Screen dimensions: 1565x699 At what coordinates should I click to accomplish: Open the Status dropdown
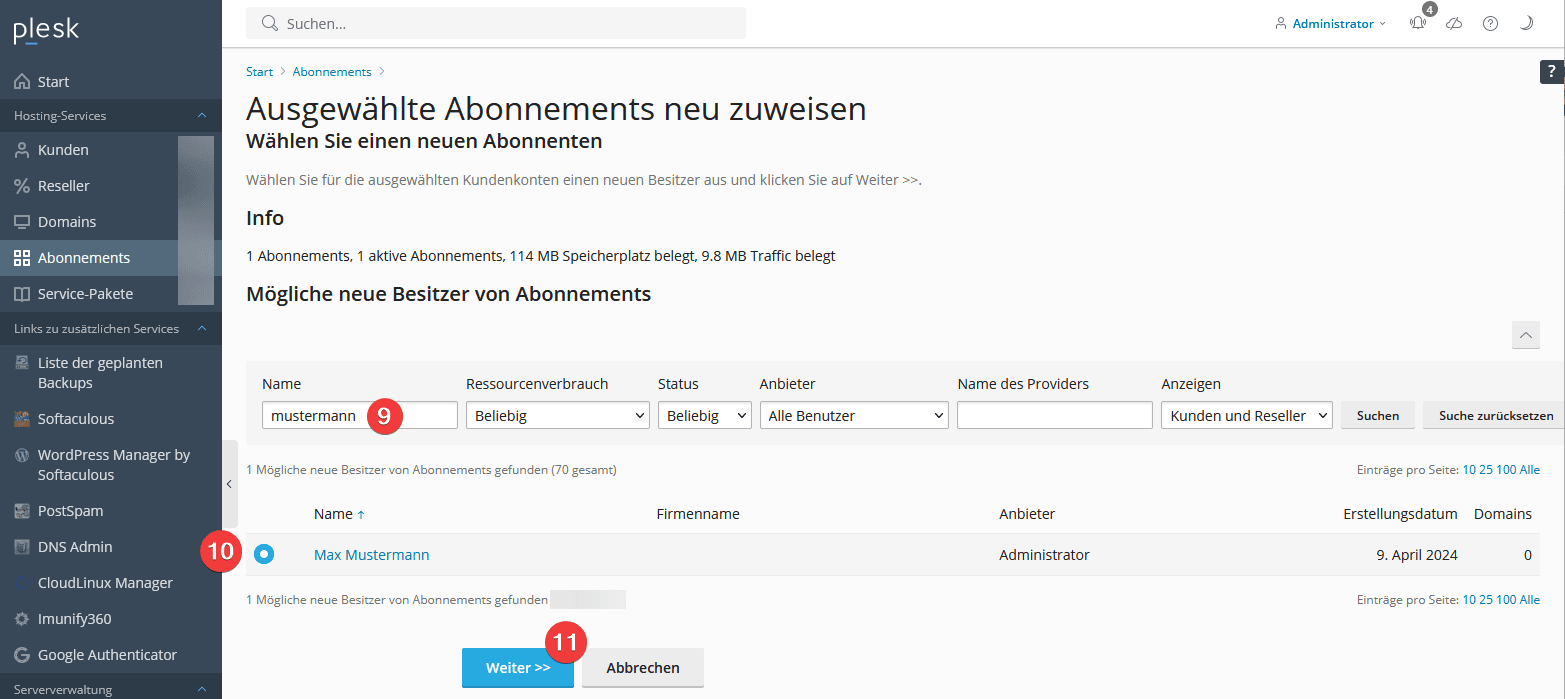coord(704,416)
